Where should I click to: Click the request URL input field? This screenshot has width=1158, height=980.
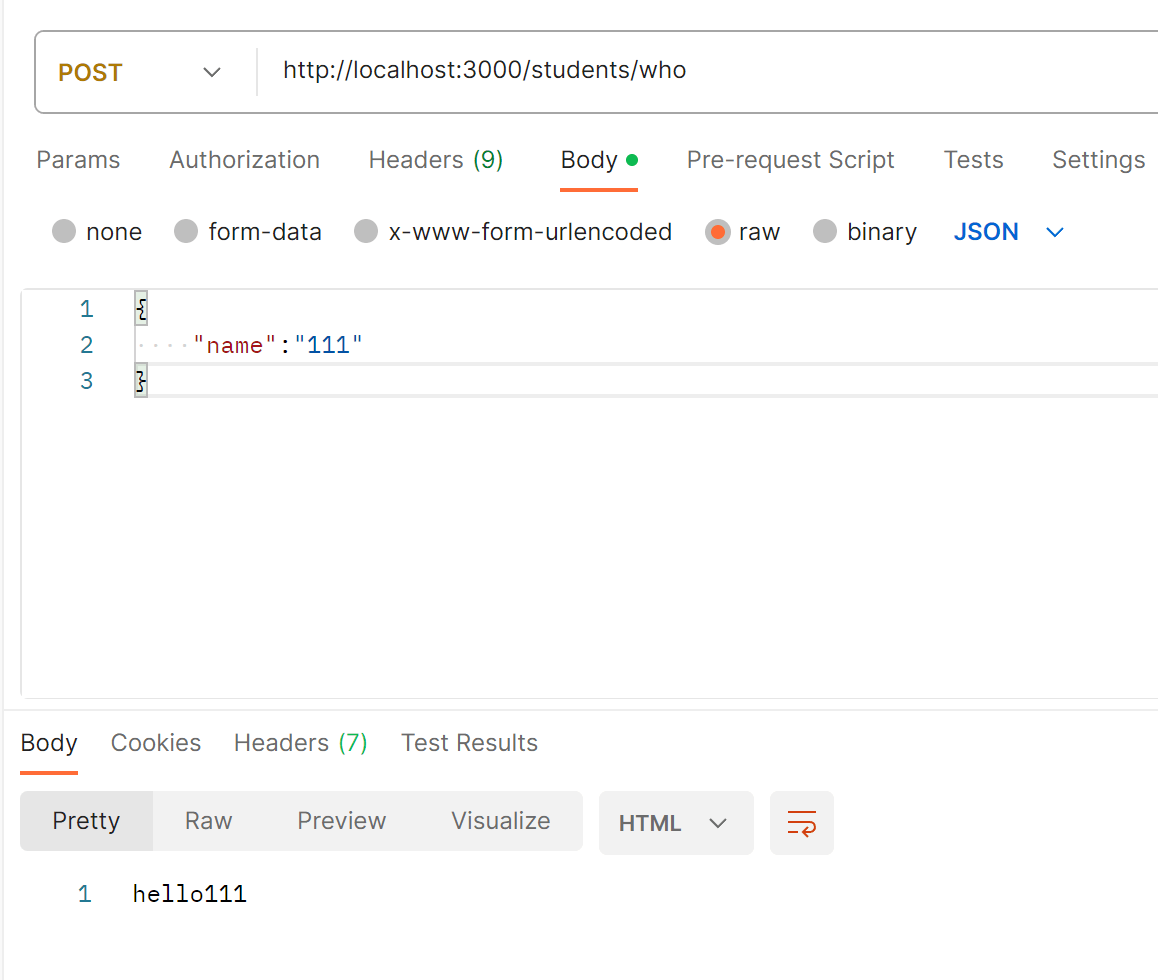coord(700,70)
